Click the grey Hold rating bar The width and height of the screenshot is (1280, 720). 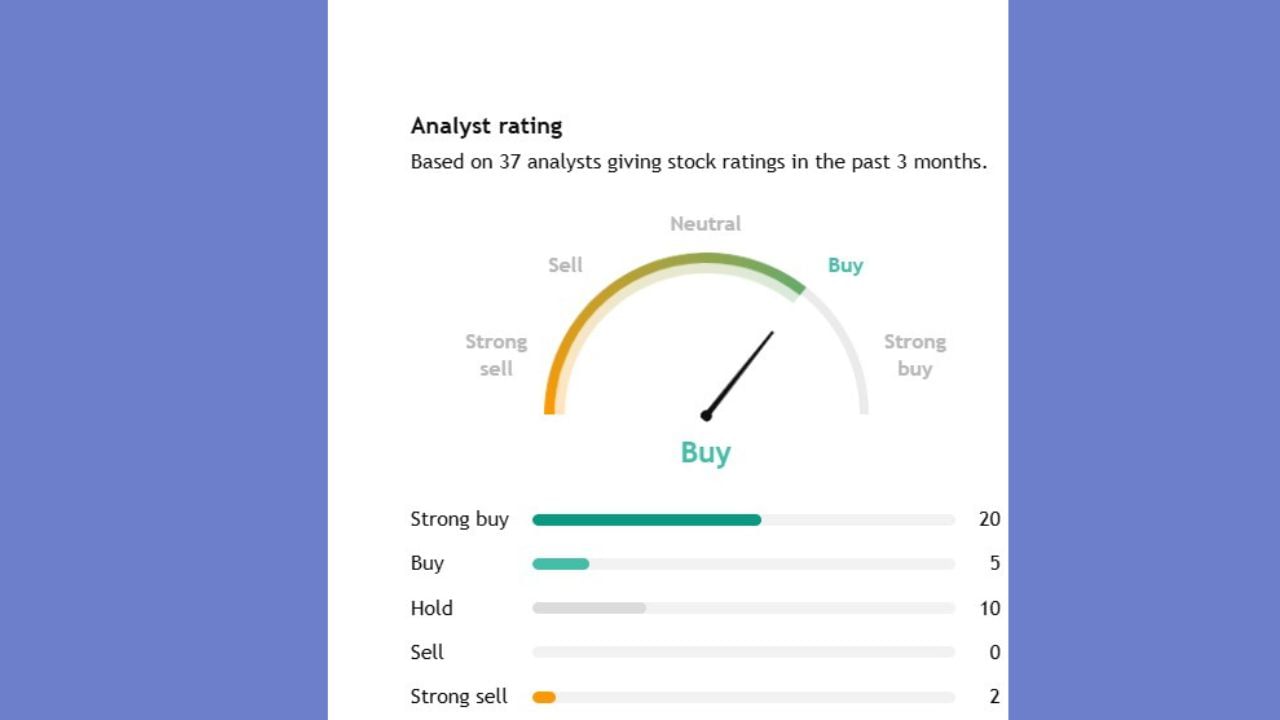coord(589,608)
